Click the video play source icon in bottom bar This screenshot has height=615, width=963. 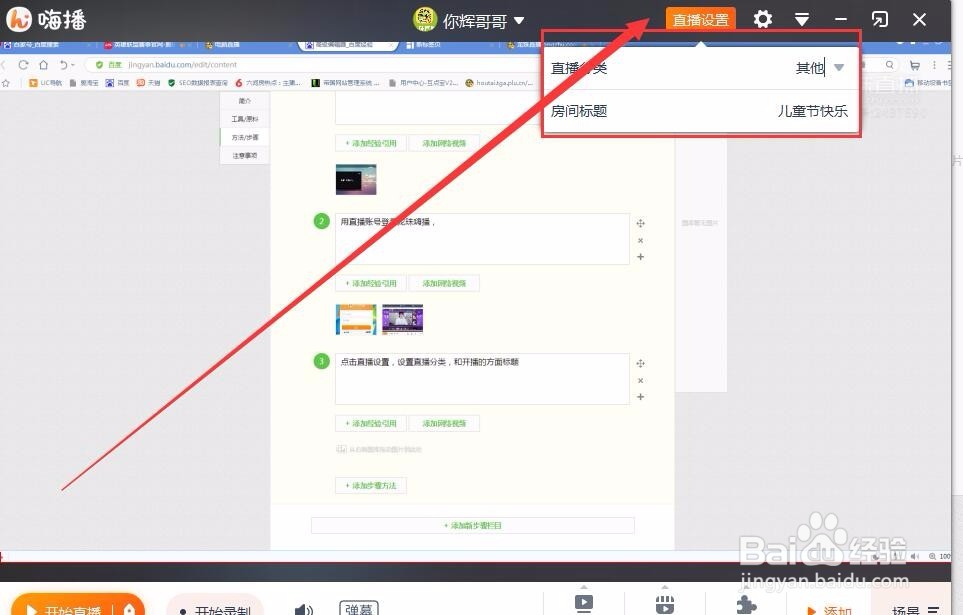pos(583,603)
